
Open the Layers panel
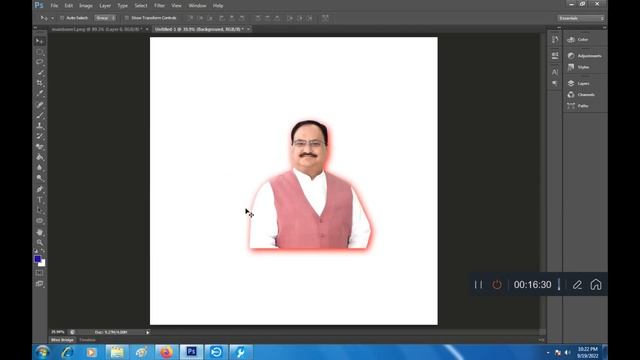click(x=579, y=83)
